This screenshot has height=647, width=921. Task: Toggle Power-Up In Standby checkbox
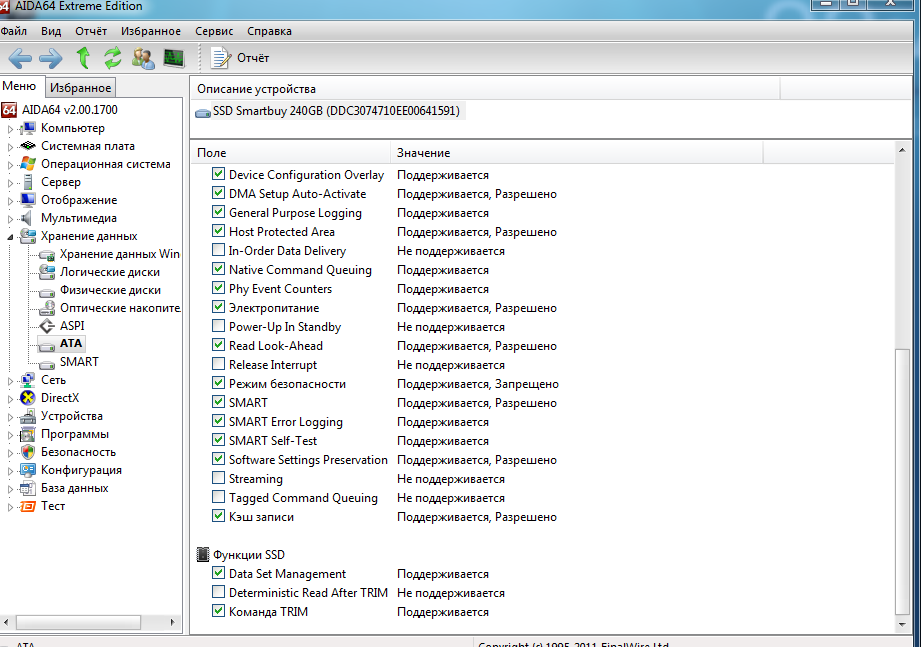(x=219, y=326)
